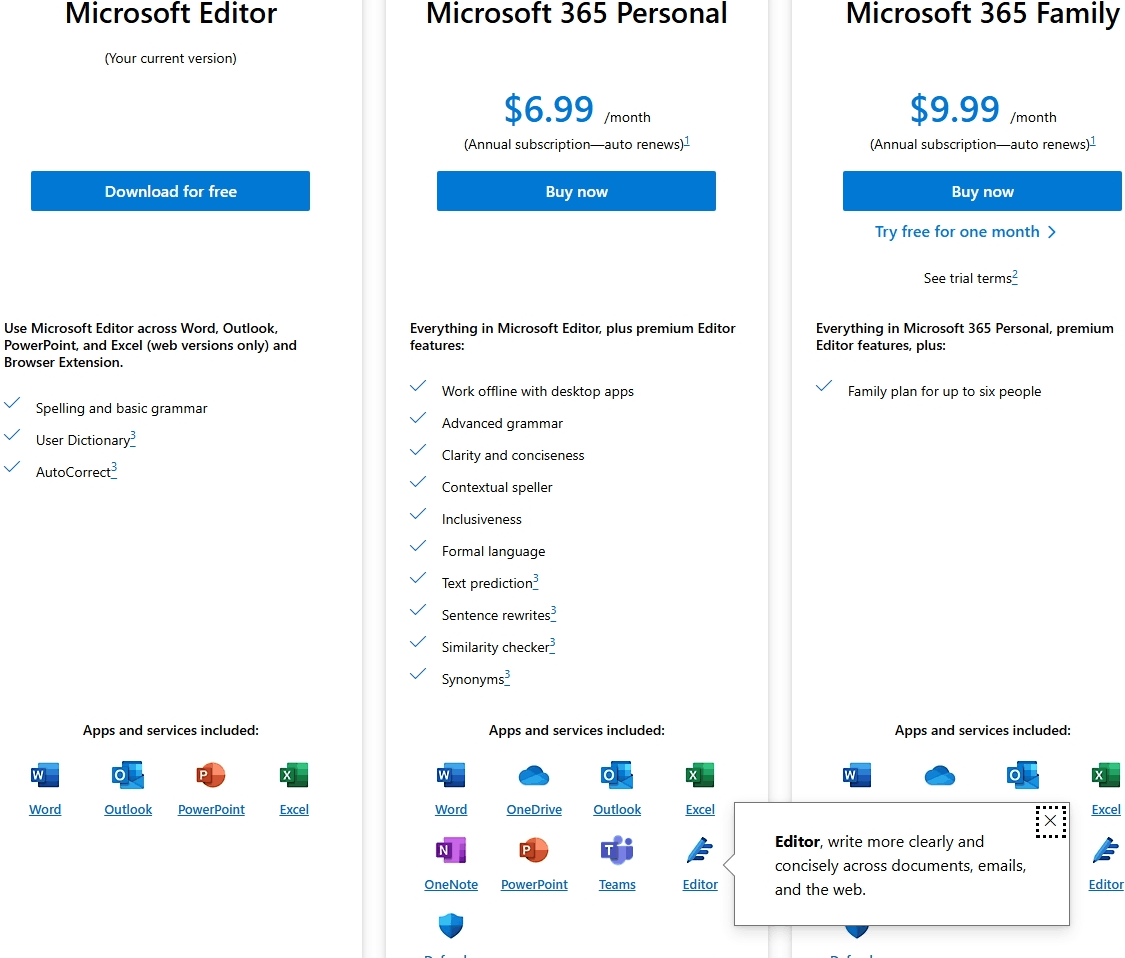This screenshot has width=1125, height=958.
Task: Click the PowerPoint icon in Microsoft Editor column
Action: [x=211, y=775]
